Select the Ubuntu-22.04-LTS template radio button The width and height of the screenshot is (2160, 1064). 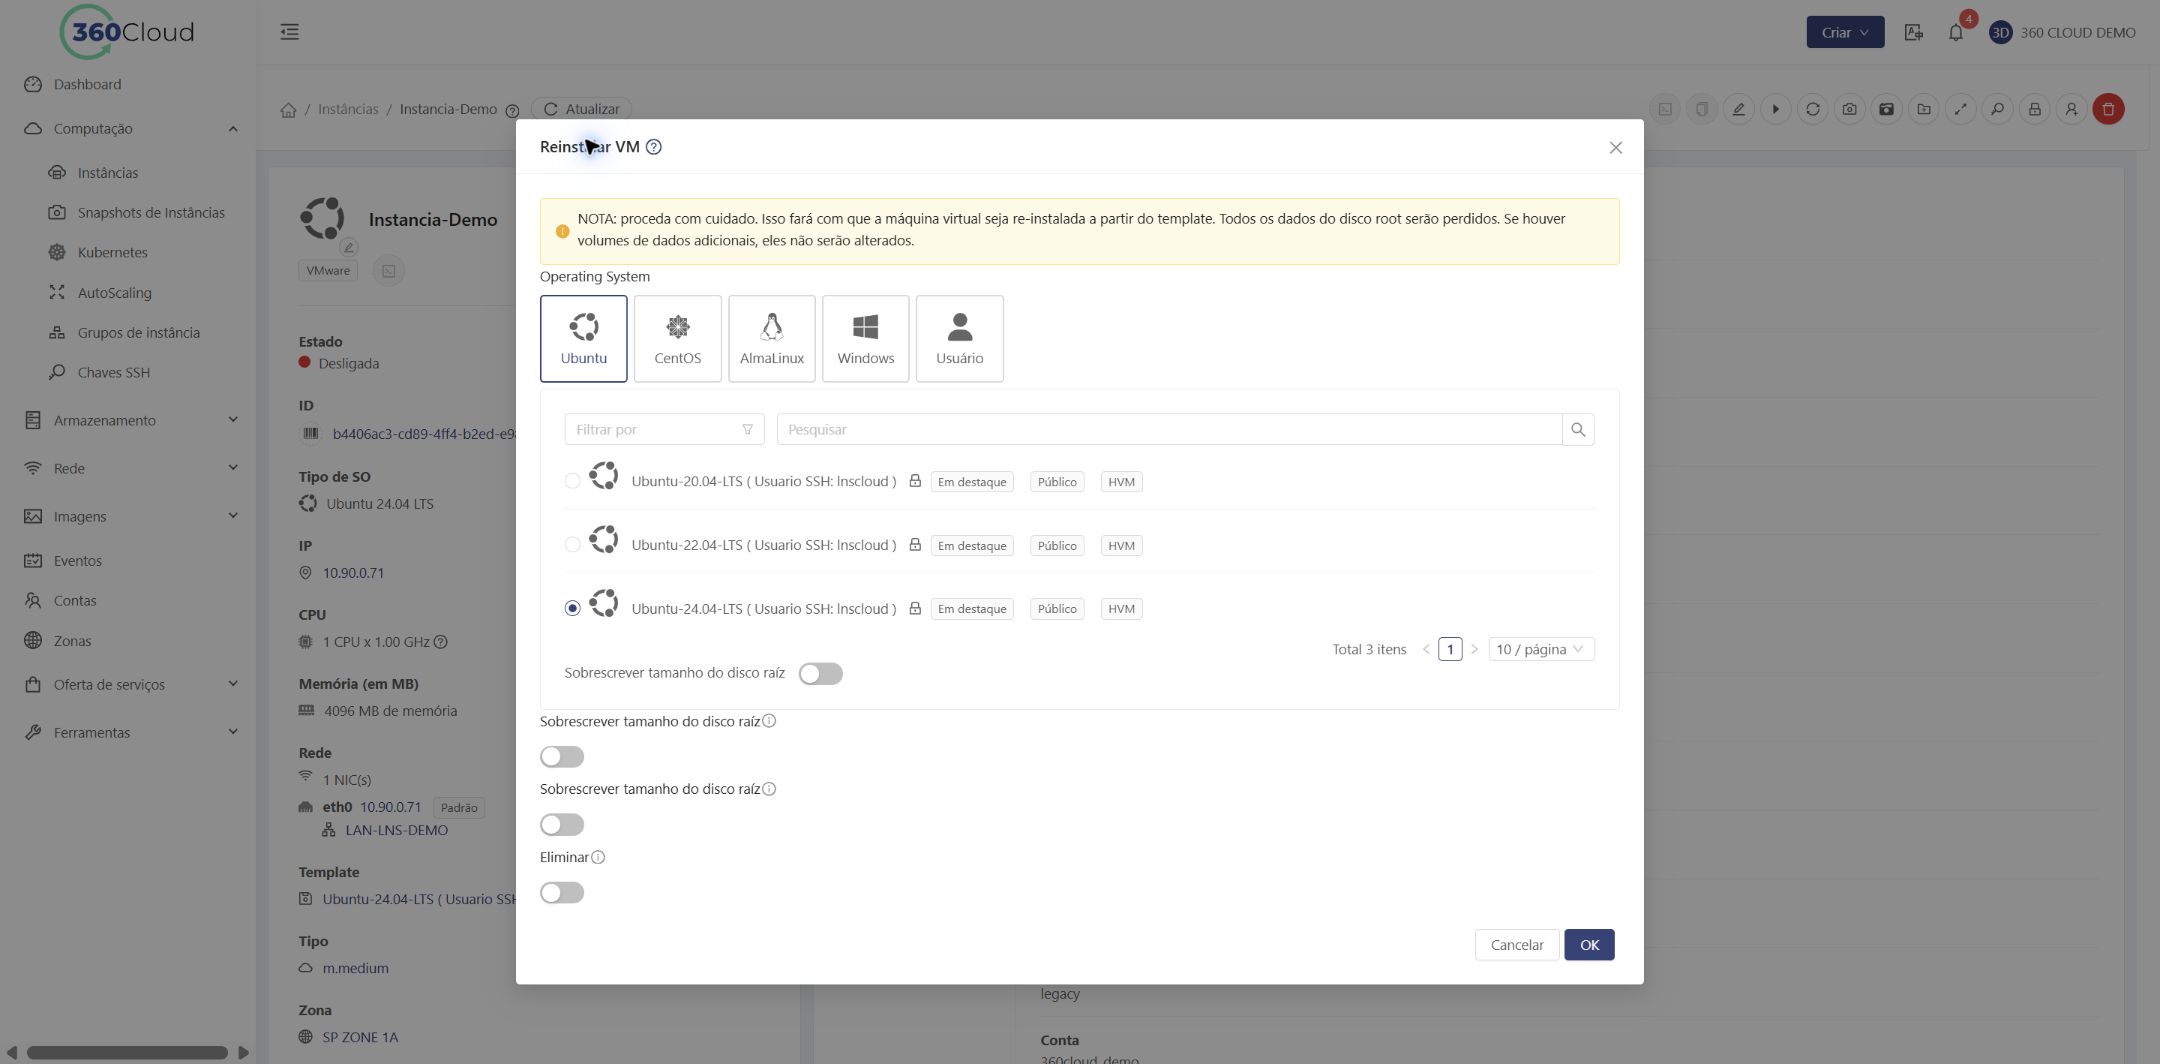(x=572, y=545)
